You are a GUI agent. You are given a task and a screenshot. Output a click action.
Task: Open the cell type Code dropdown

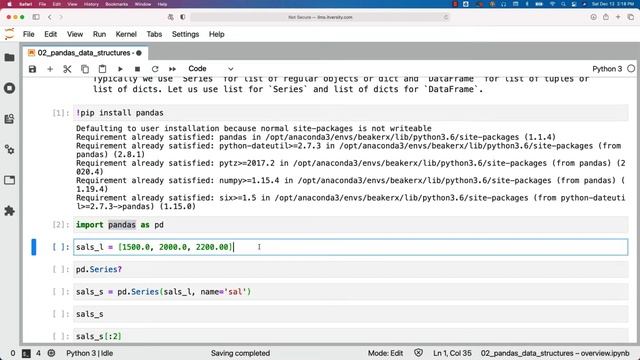(x=210, y=69)
